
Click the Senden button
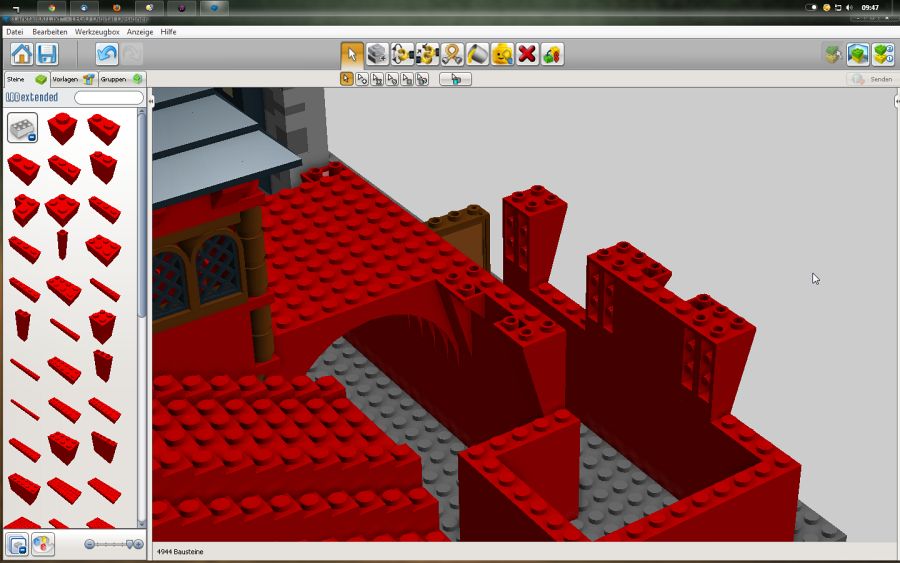coord(872,79)
